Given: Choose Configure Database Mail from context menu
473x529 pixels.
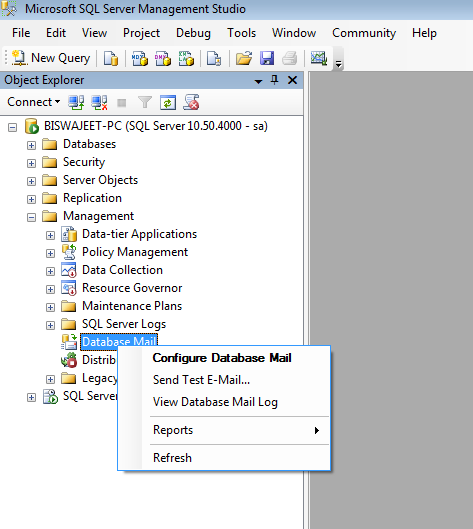Looking at the screenshot, I should click(x=222, y=358).
